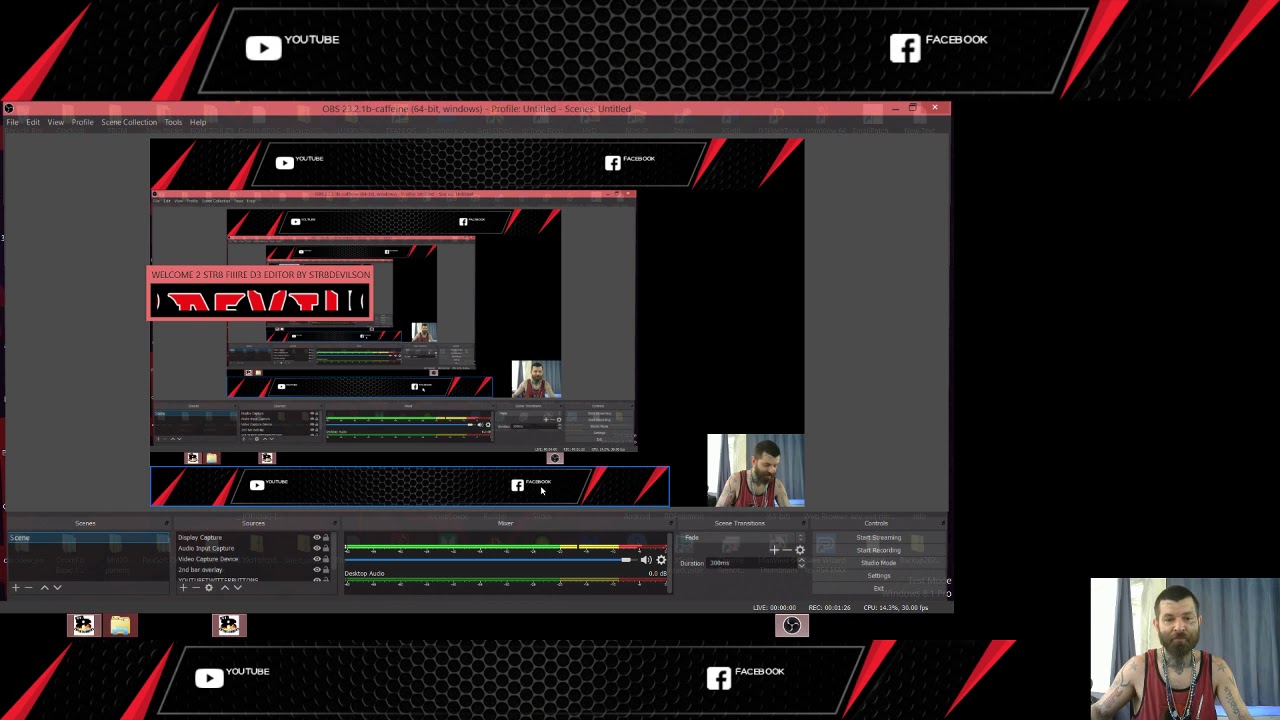Image resolution: width=1280 pixels, height=720 pixels.
Task: Click the Facebook logo in the bottom overlay
Action: (x=719, y=678)
